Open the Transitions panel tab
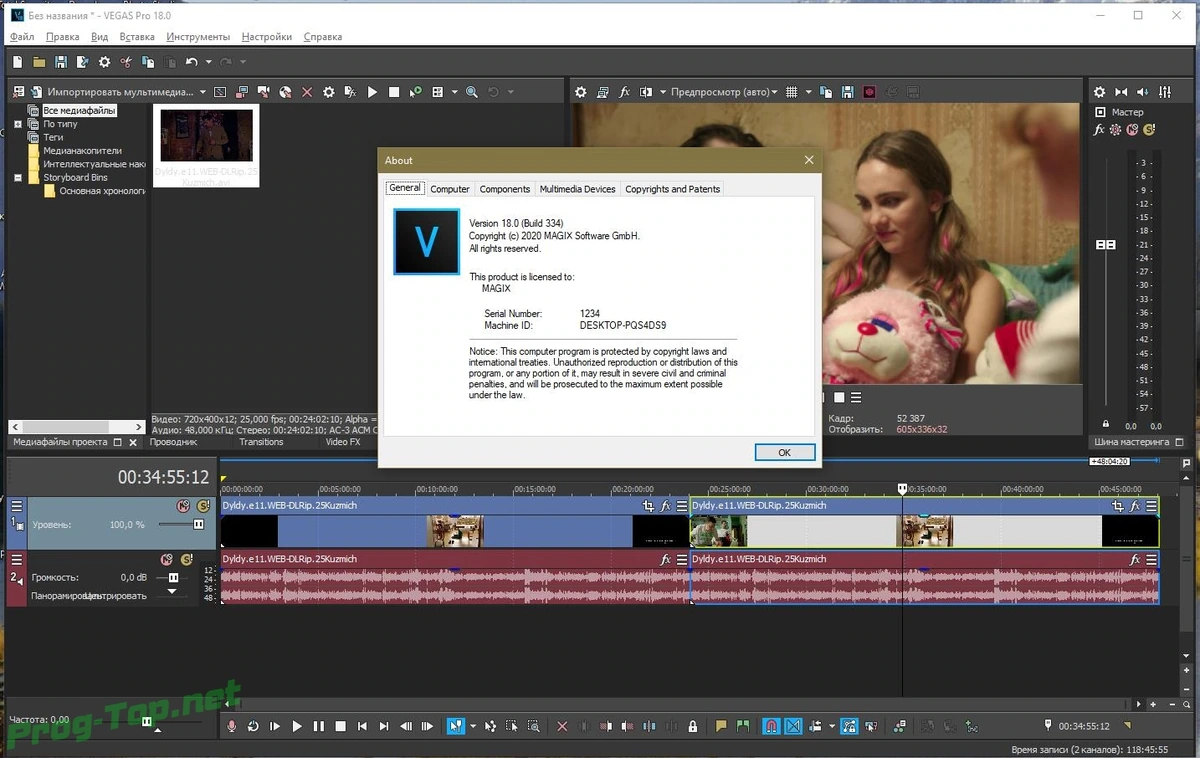This screenshot has height=758, width=1200. coord(261,442)
